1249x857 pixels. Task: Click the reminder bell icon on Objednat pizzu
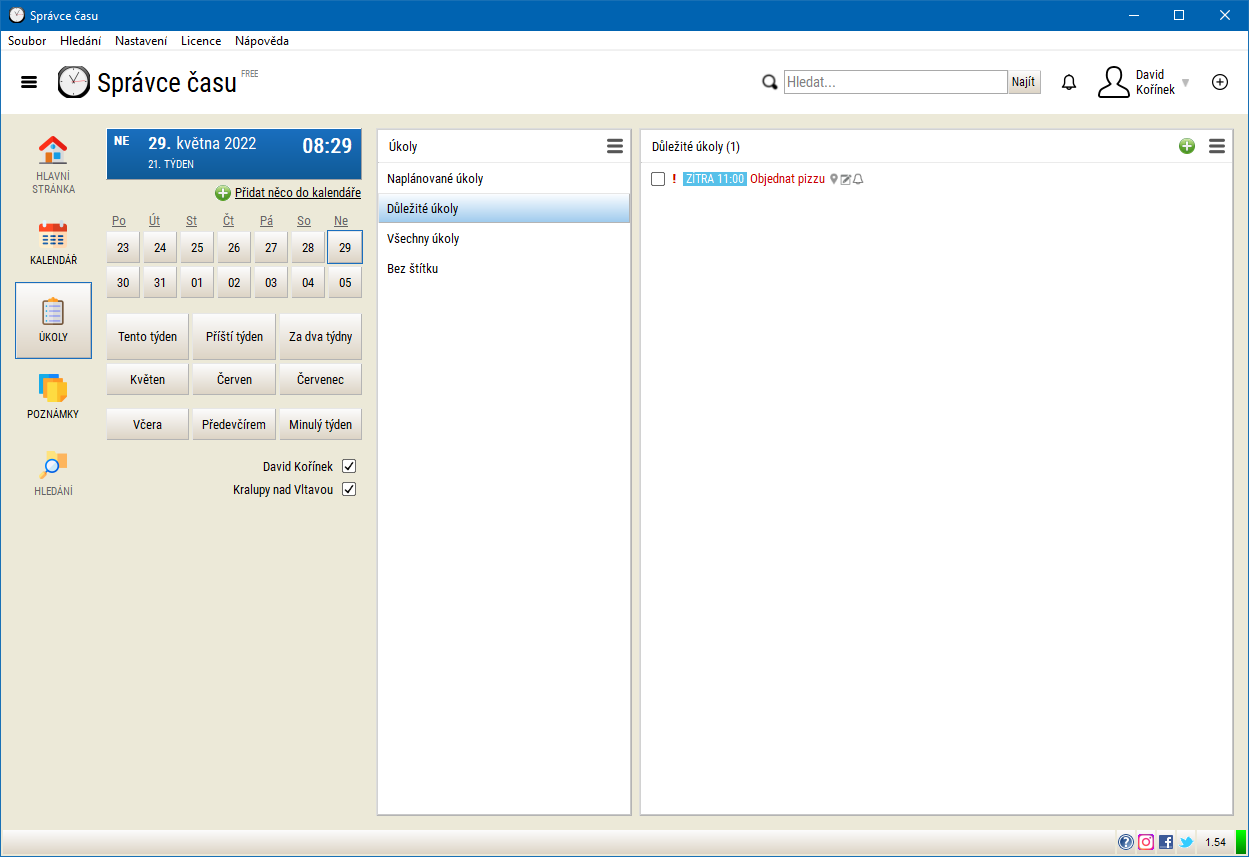(858, 179)
